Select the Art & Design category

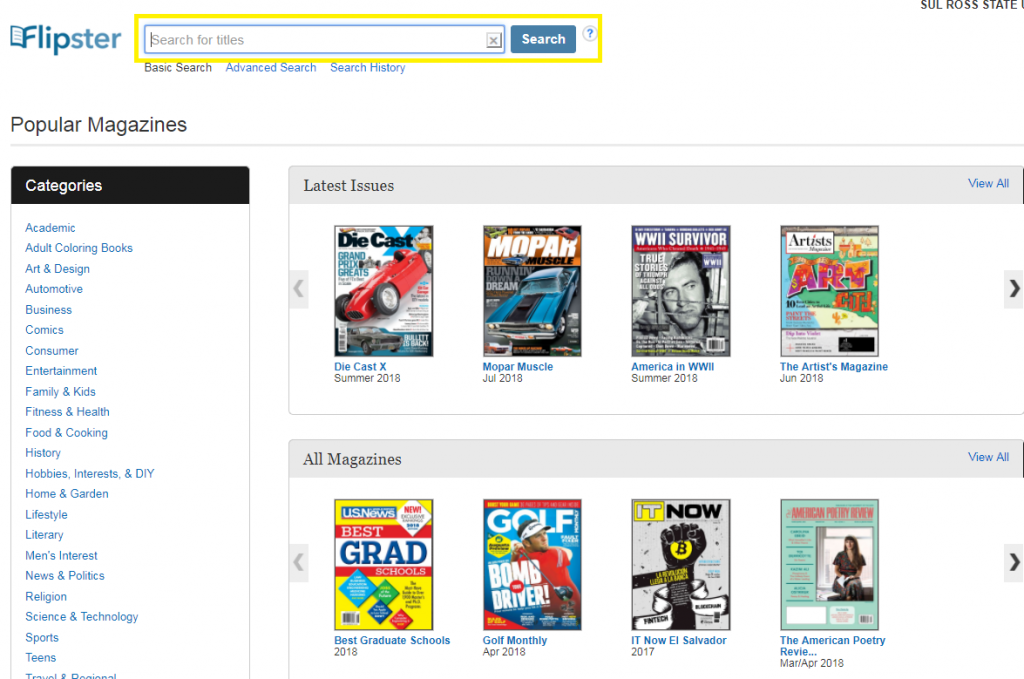point(57,269)
